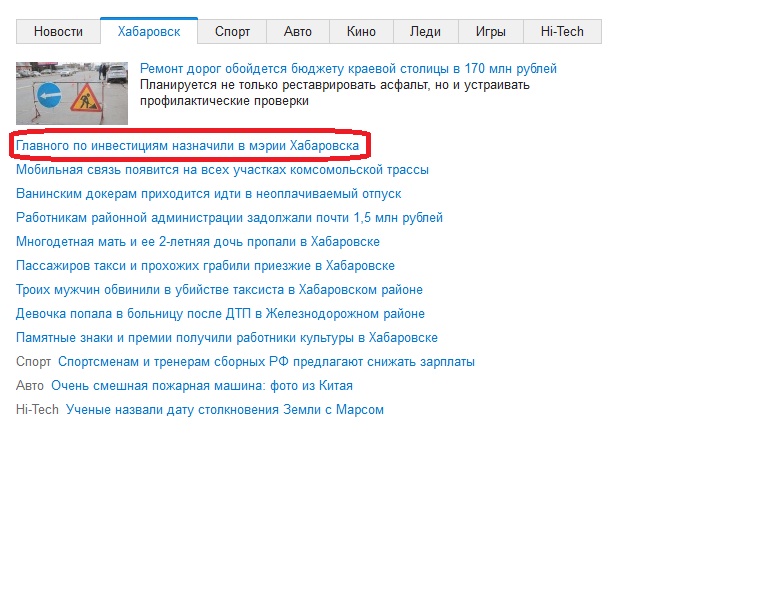Image resolution: width=768 pixels, height=614 pixels.
Task: Read news about Ванинским докерам unpaid leave
Action: [x=209, y=193]
